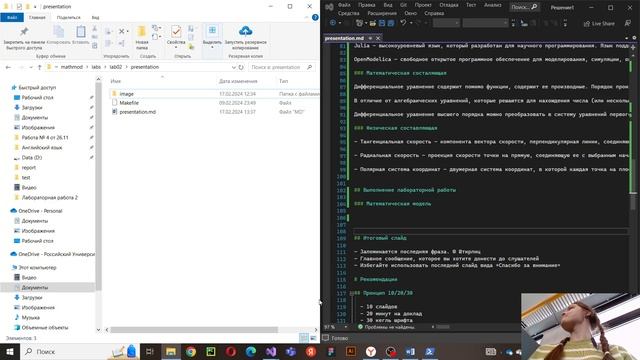Open the zoom level 97% dropdown

point(346,327)
